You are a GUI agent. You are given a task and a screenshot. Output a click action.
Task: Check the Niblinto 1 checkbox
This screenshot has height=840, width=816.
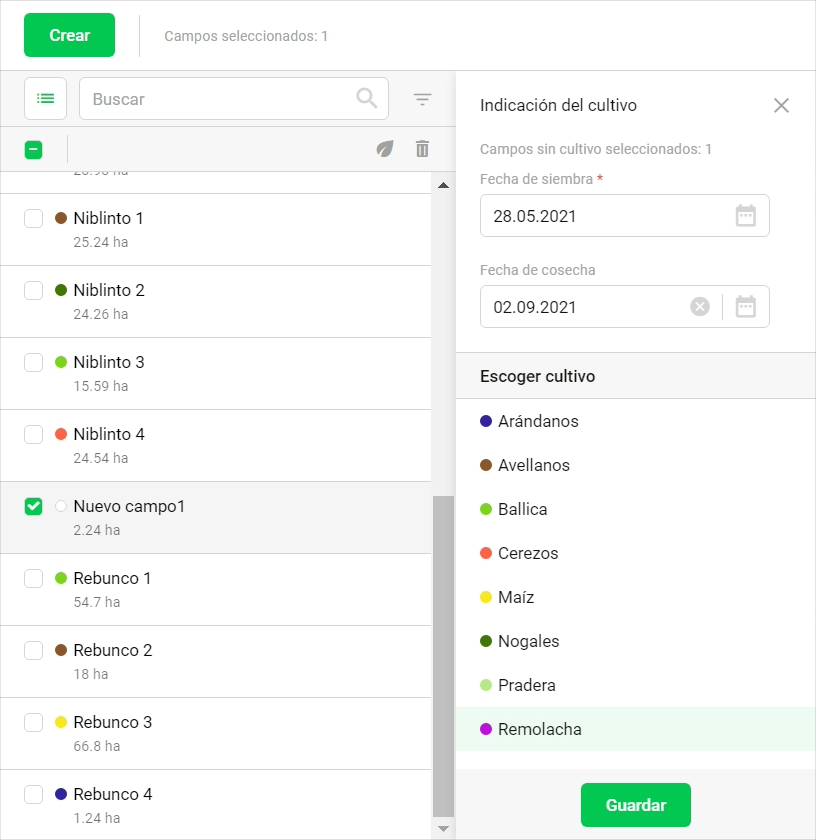(x=34, y=218)
